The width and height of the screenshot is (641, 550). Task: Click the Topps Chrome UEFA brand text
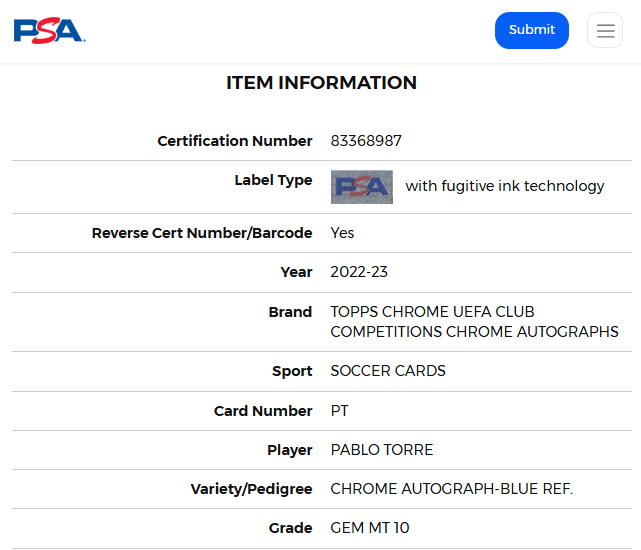tap(474, 322)
